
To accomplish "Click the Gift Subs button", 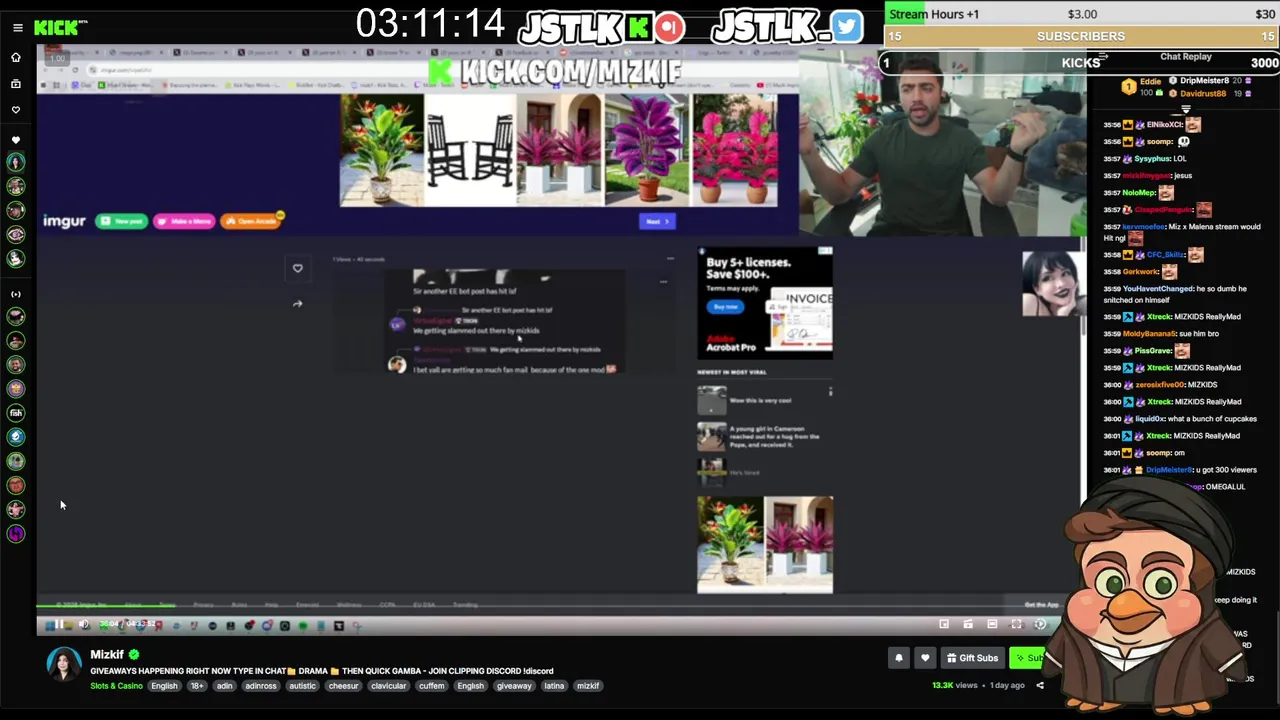I will tap(973, 658).
